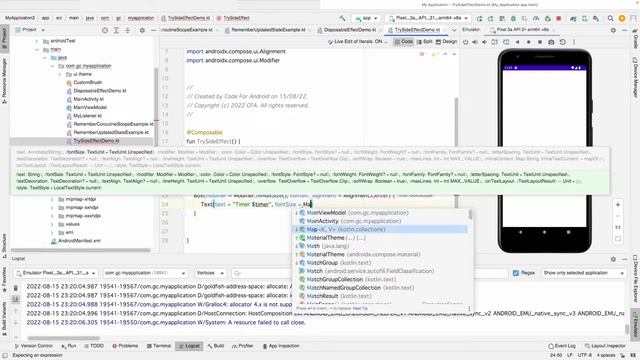640x360 pixels.
Task: Click emulator volume up icon
Action: click(x=475, y=42)
